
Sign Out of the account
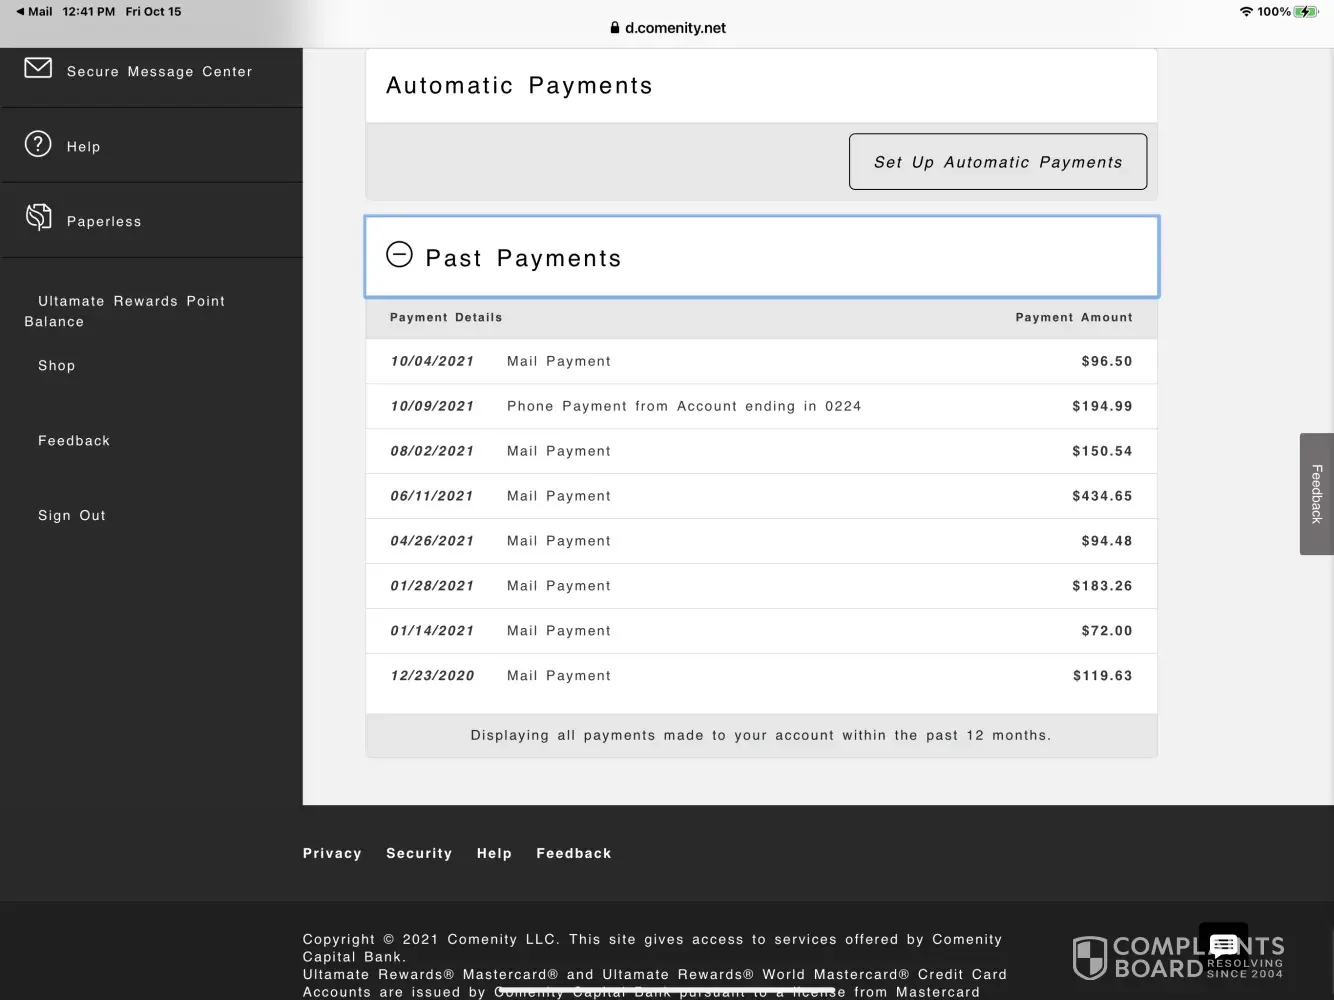click(x=72, y=516)
